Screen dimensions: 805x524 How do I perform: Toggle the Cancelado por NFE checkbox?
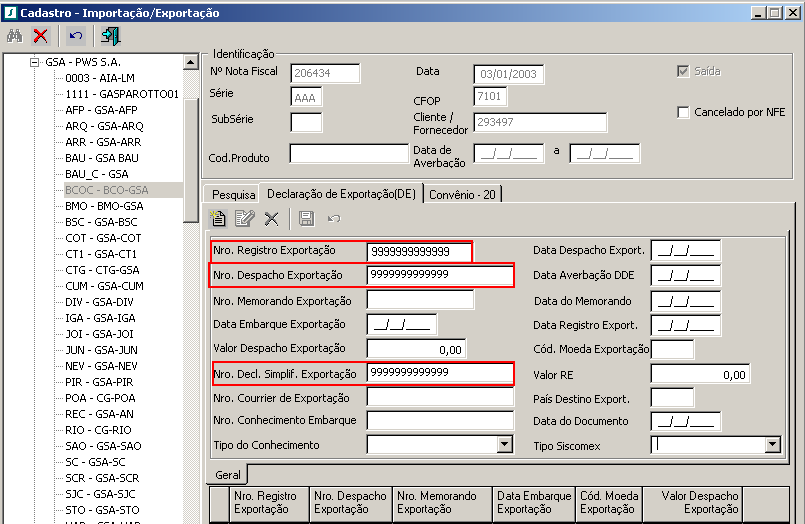(x=684, y=112)
